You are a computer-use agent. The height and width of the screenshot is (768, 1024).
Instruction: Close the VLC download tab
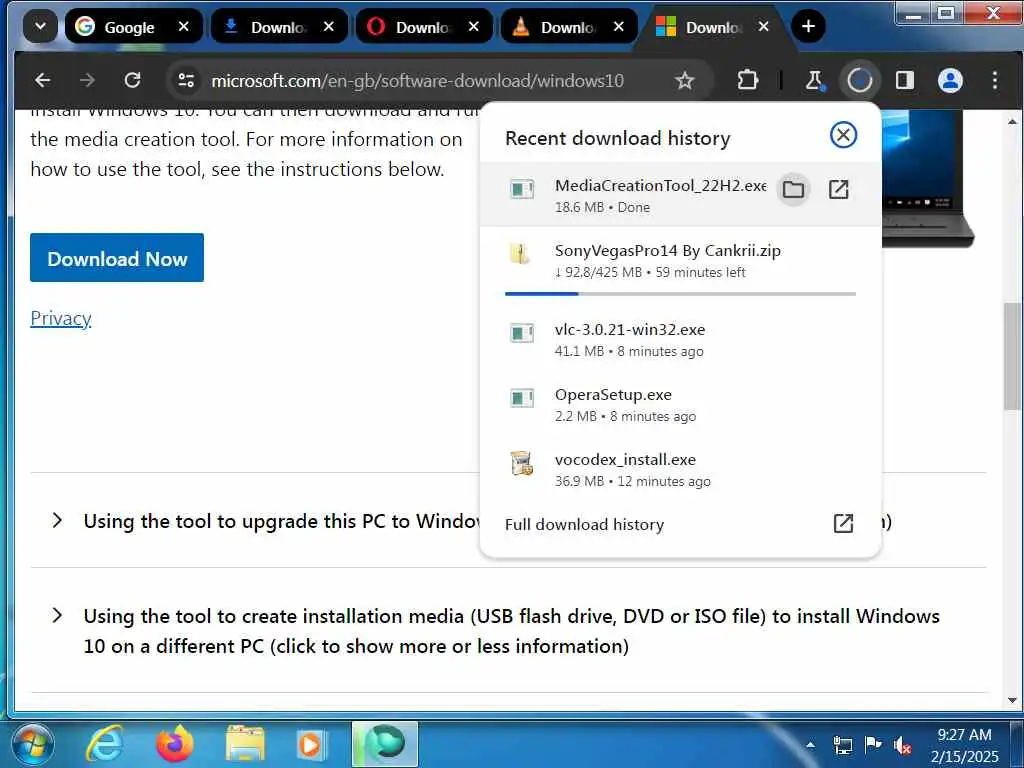tap(618, 27)
